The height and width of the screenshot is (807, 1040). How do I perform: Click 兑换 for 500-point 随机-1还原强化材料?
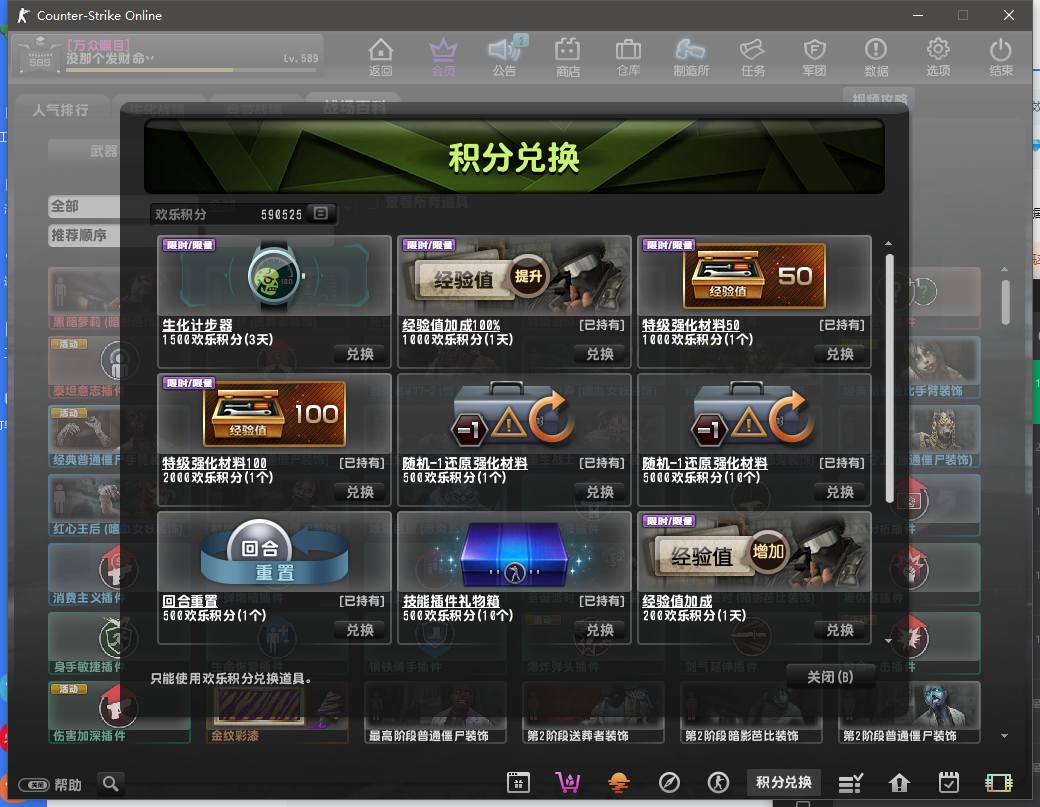(x=600, y=492)
